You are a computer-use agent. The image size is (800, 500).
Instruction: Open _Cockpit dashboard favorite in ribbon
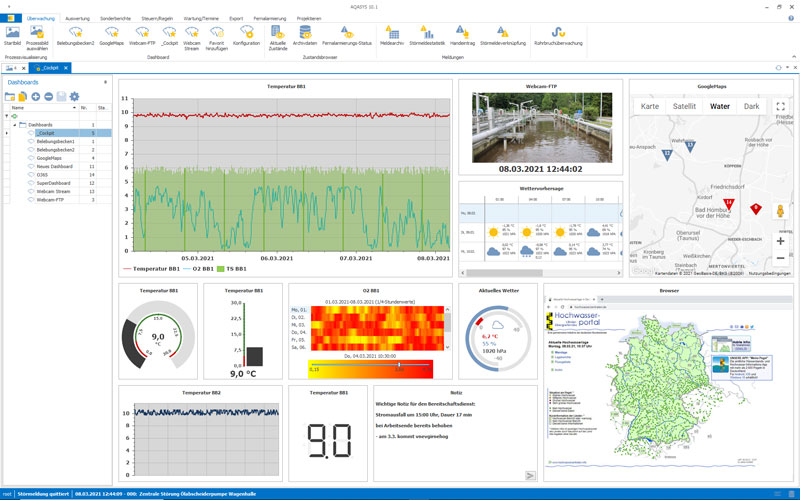(x=169, y=37)
